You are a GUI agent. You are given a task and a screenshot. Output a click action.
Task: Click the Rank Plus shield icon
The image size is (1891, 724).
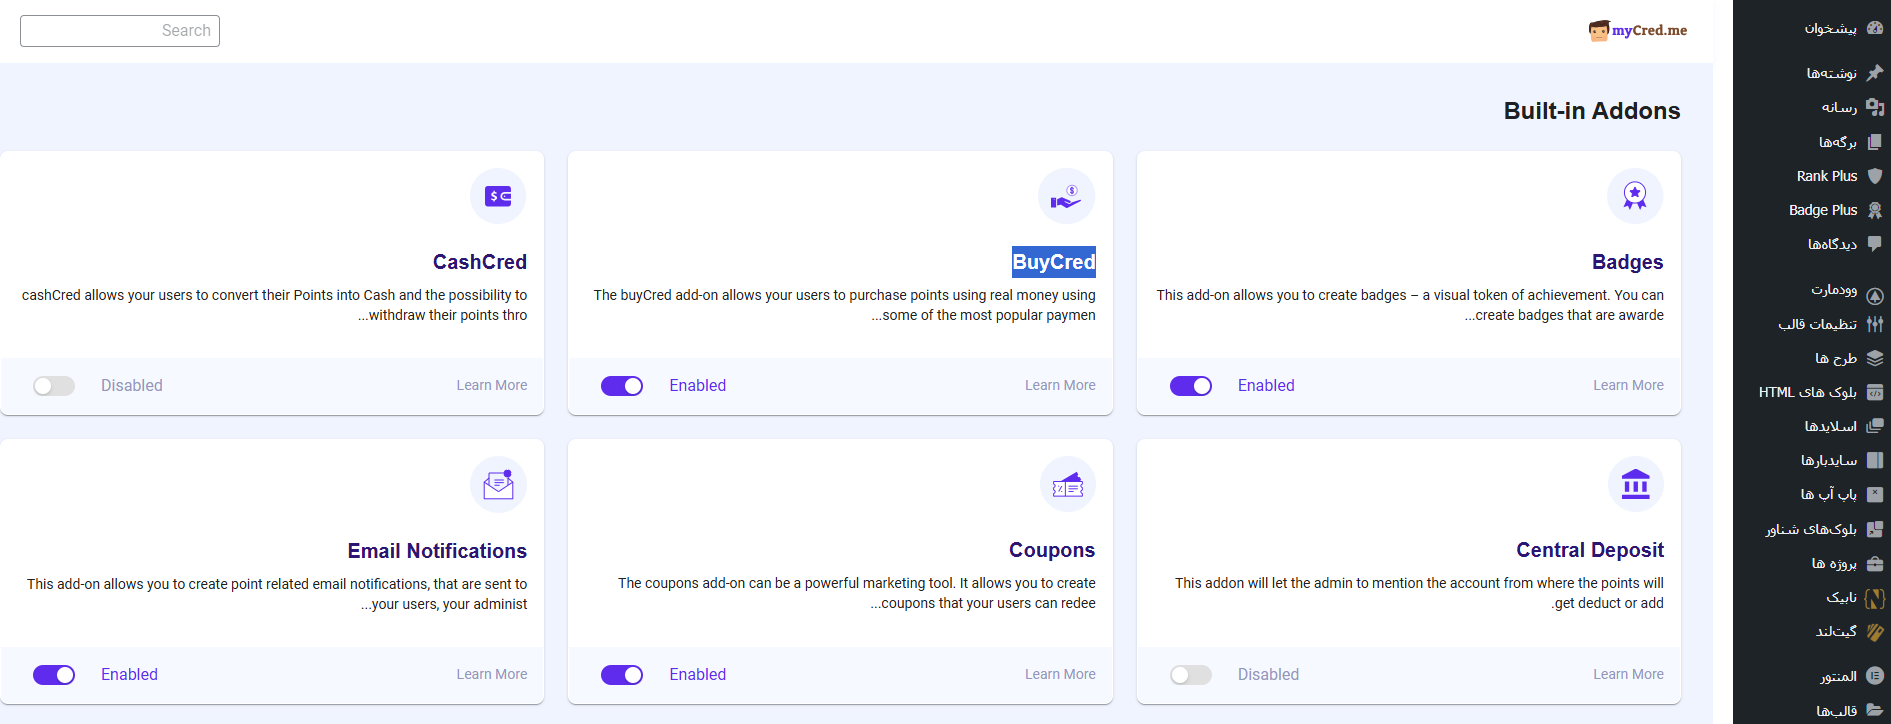point(1875,176)
